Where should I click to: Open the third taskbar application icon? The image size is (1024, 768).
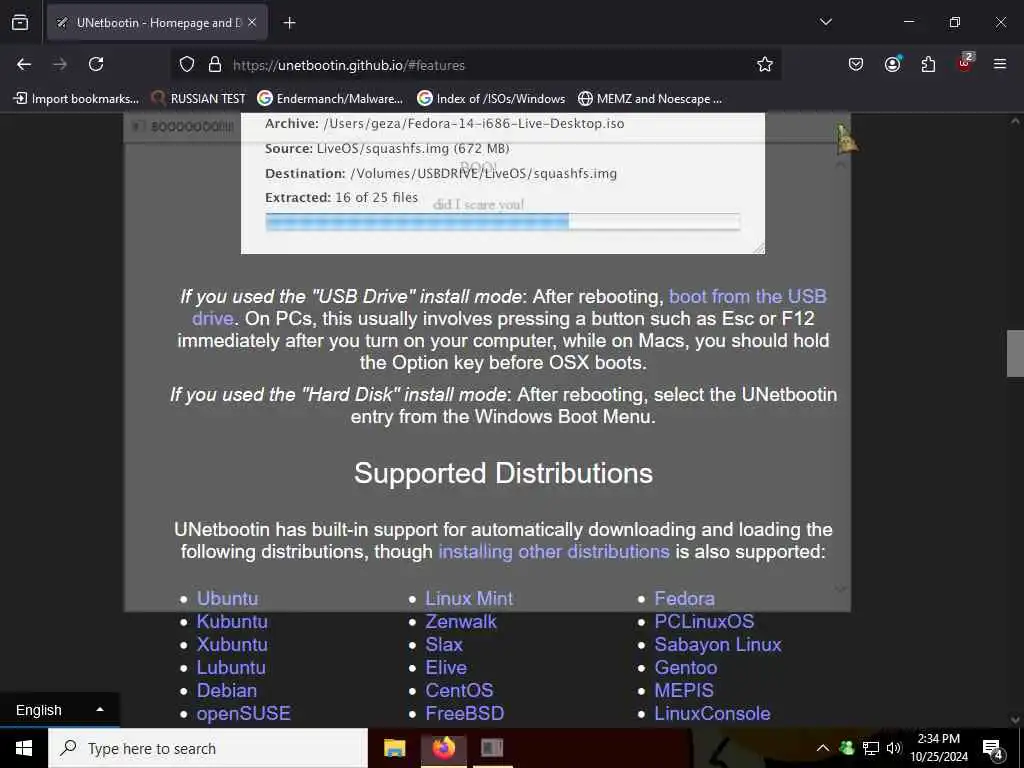click(x=492, y=748)
